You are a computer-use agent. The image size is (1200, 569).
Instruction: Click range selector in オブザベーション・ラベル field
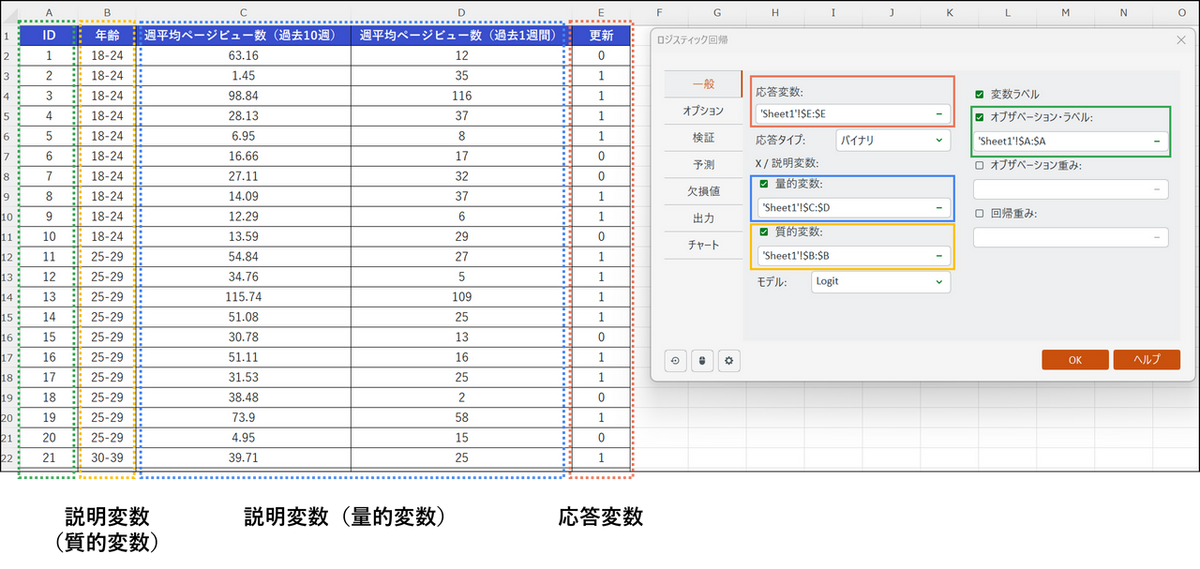[1157, 142]
